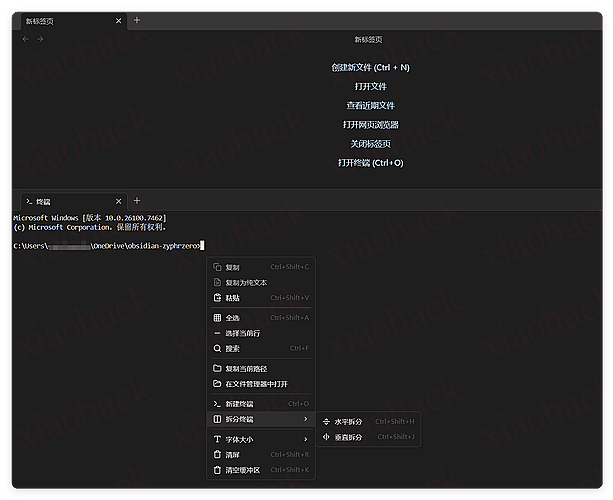Click the 查看近期文件 link

pyautogui.click(x=370, y=106)
